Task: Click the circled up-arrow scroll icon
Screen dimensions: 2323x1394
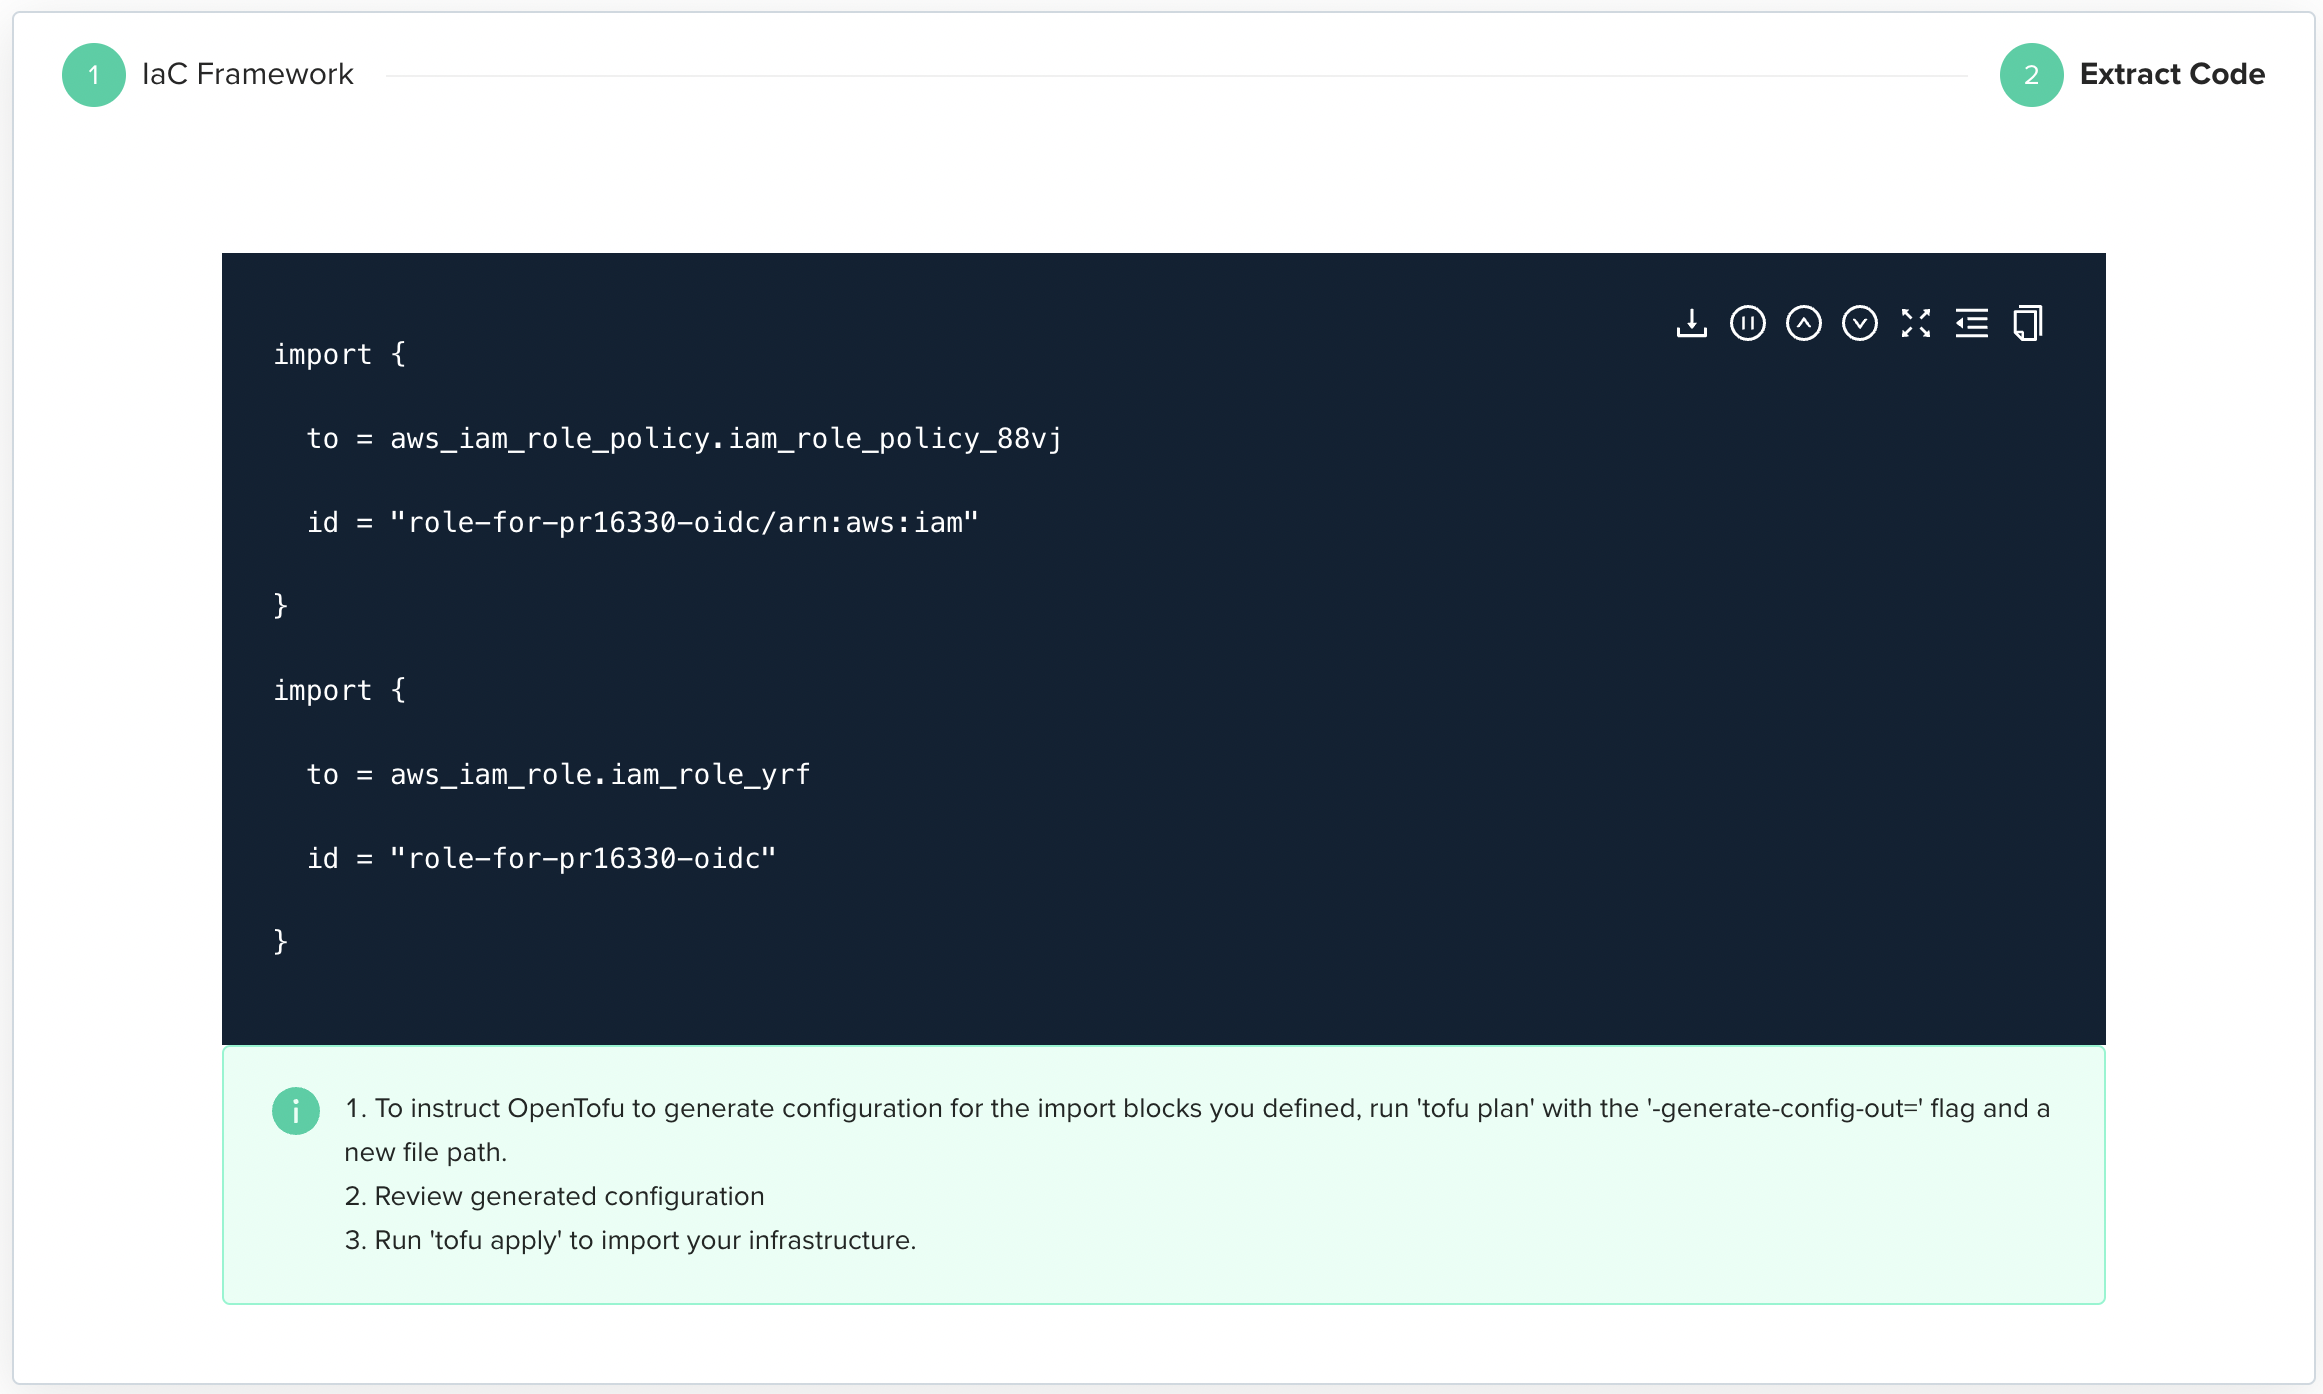Action: point(1803,323)
